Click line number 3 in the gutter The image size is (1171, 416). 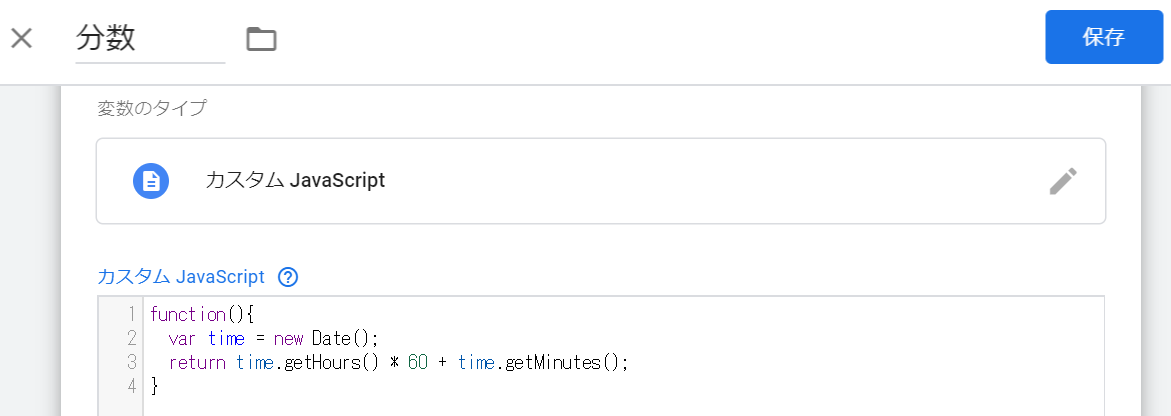[131, 362]
